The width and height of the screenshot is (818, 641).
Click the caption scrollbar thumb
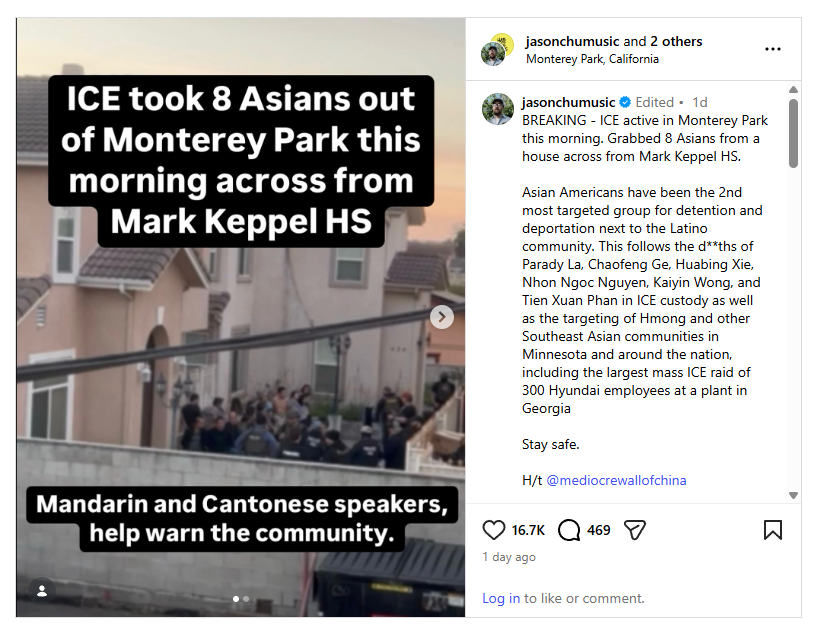[793, 134]
